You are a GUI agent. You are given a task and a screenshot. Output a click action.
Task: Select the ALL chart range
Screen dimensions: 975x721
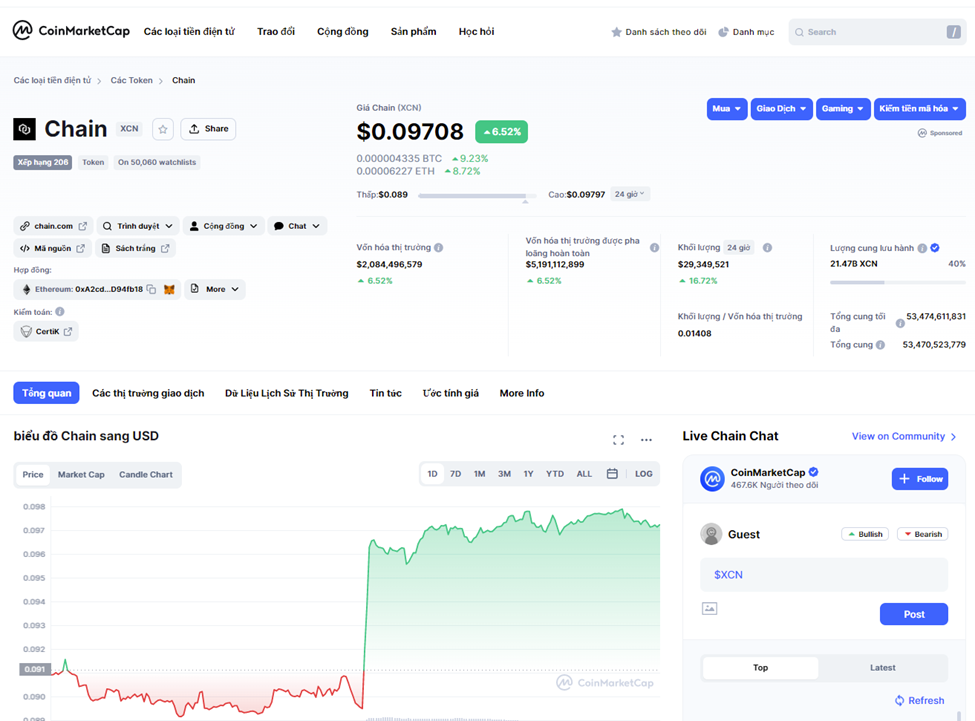tap(584, 474)
